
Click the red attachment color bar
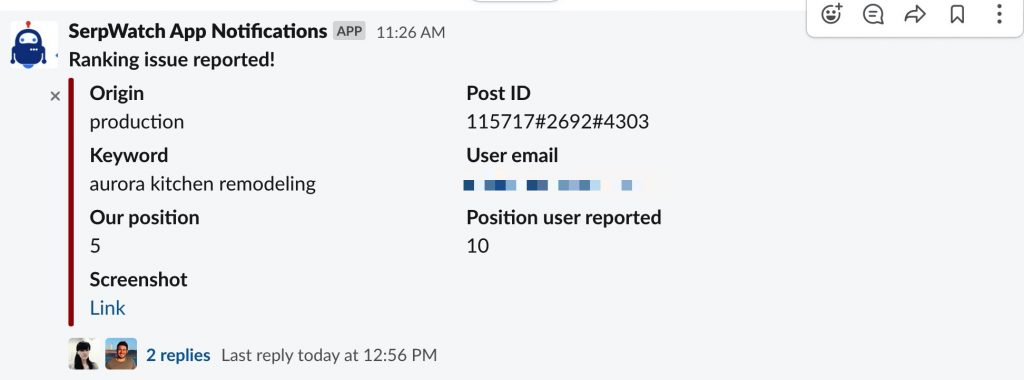[71, 202]
